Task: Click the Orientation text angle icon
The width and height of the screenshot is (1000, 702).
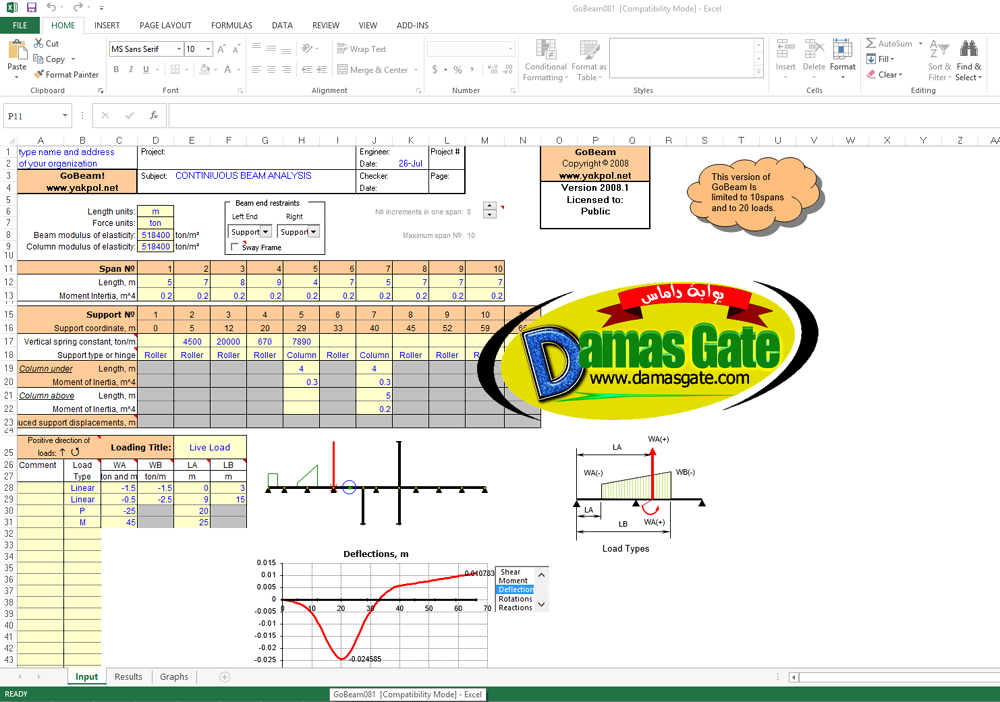Action: pyautogui.click(x=307, y=48)
